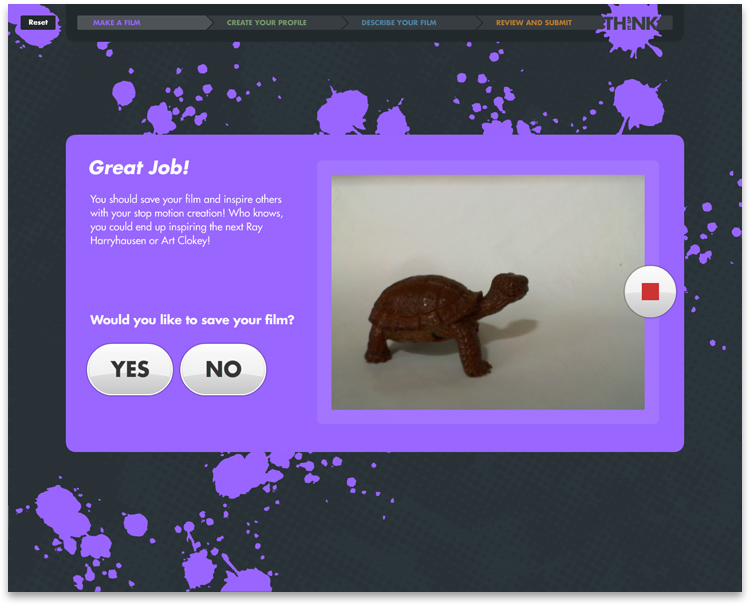The image size is (750, 605).
Task: Click the Reset button
Action: pyautogui.click(x=38, y=22)
